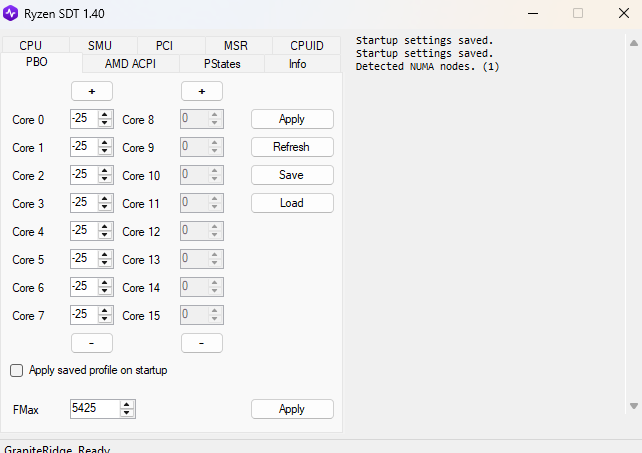
Task: Click the Core 5 offset value field
Action: 84,259
